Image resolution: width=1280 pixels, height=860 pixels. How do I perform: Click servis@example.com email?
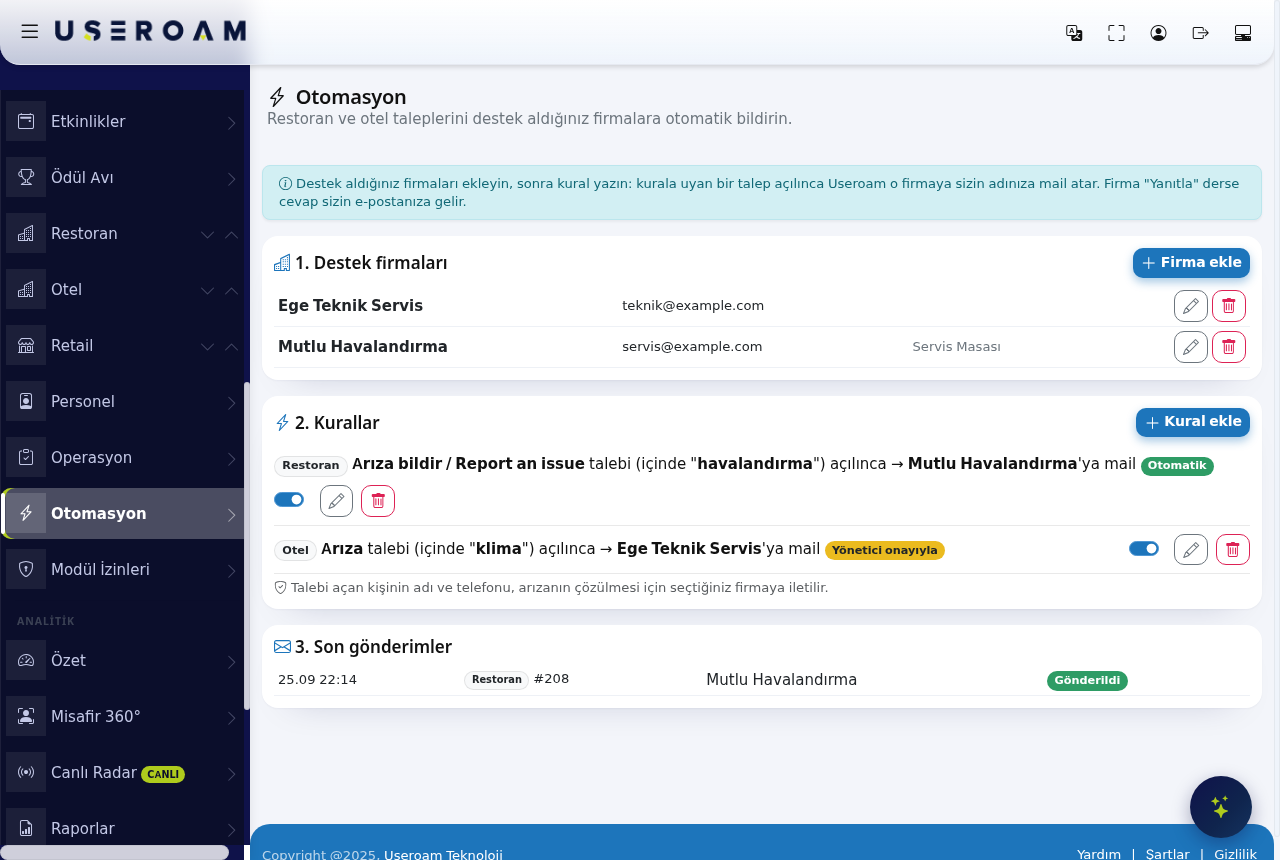[692, 347]
